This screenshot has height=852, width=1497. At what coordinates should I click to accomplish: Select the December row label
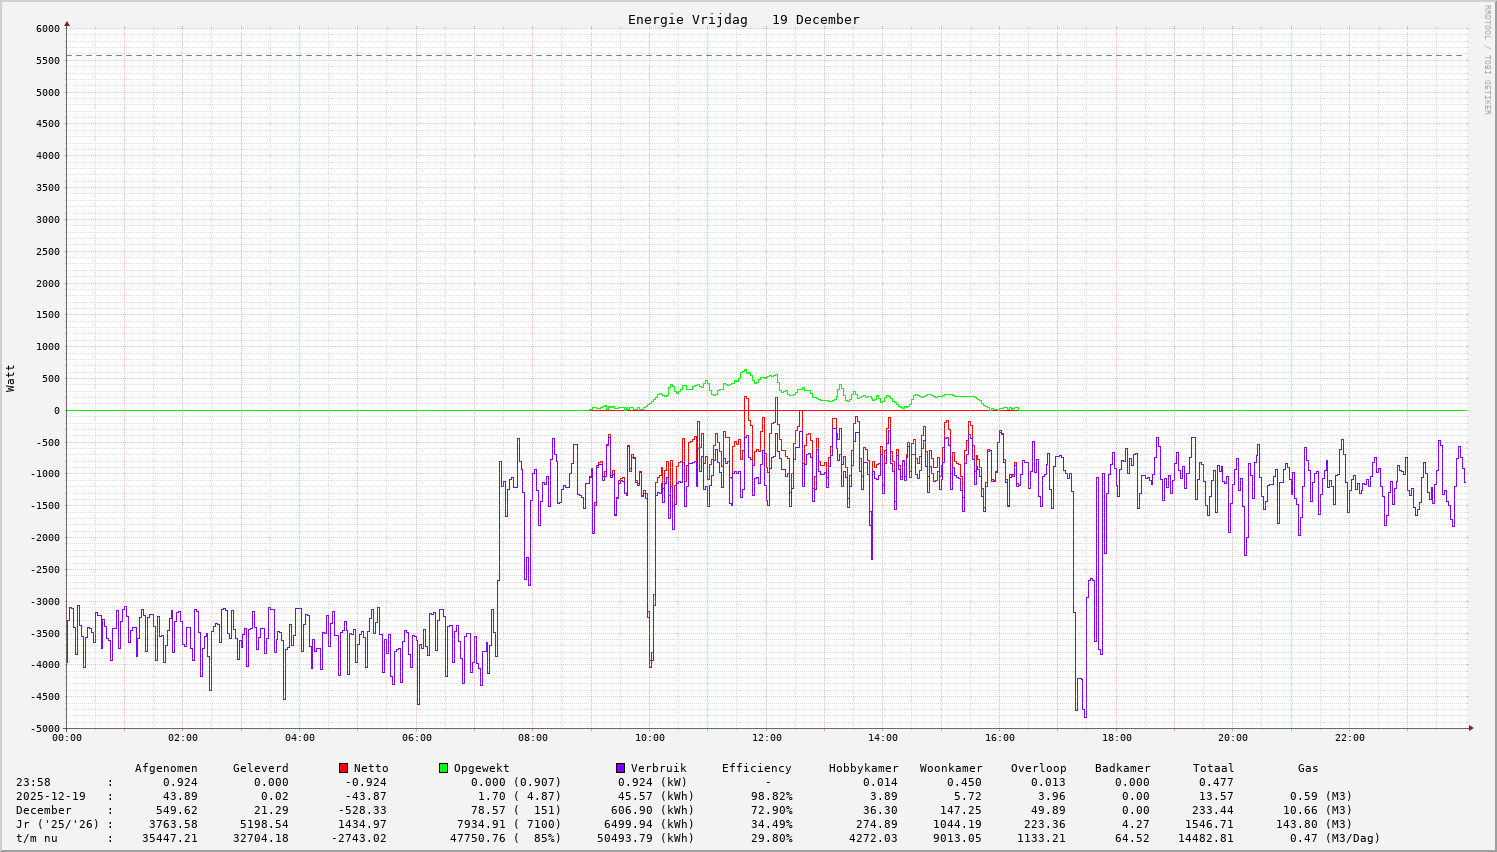pyautogui.click(x=44, y=810)
